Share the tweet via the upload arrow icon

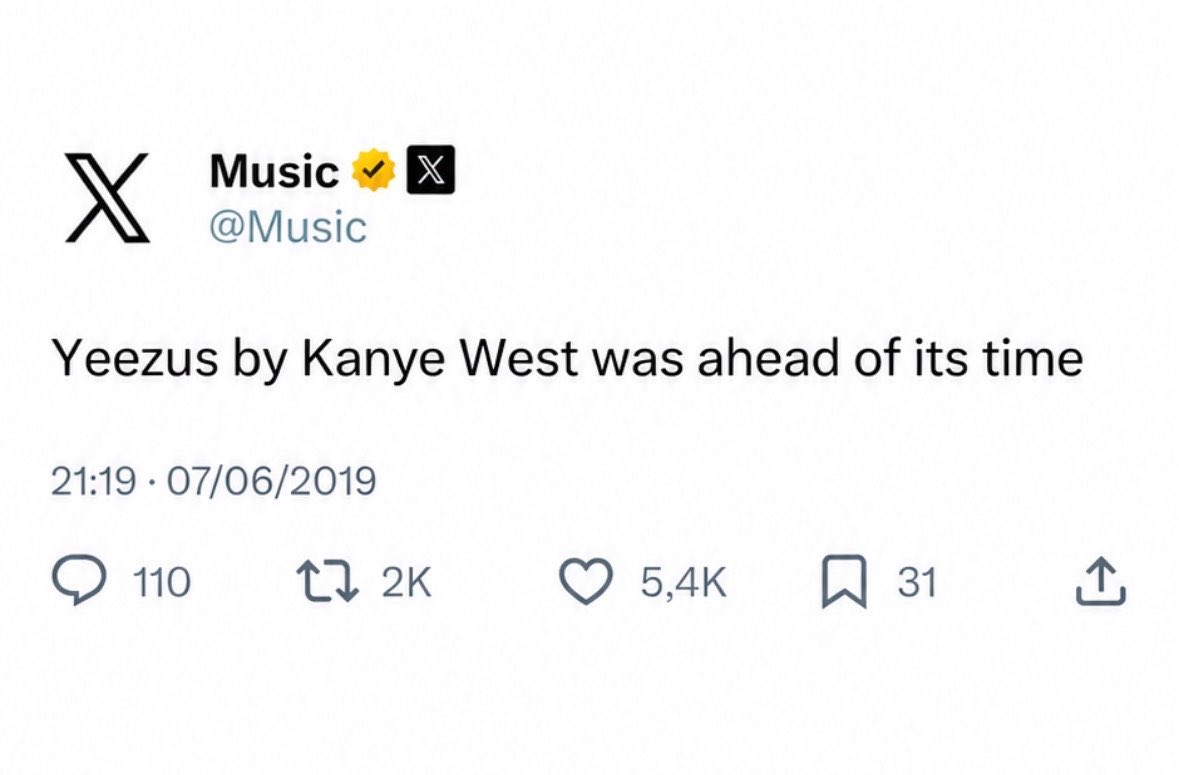(x=1101, y=581)
